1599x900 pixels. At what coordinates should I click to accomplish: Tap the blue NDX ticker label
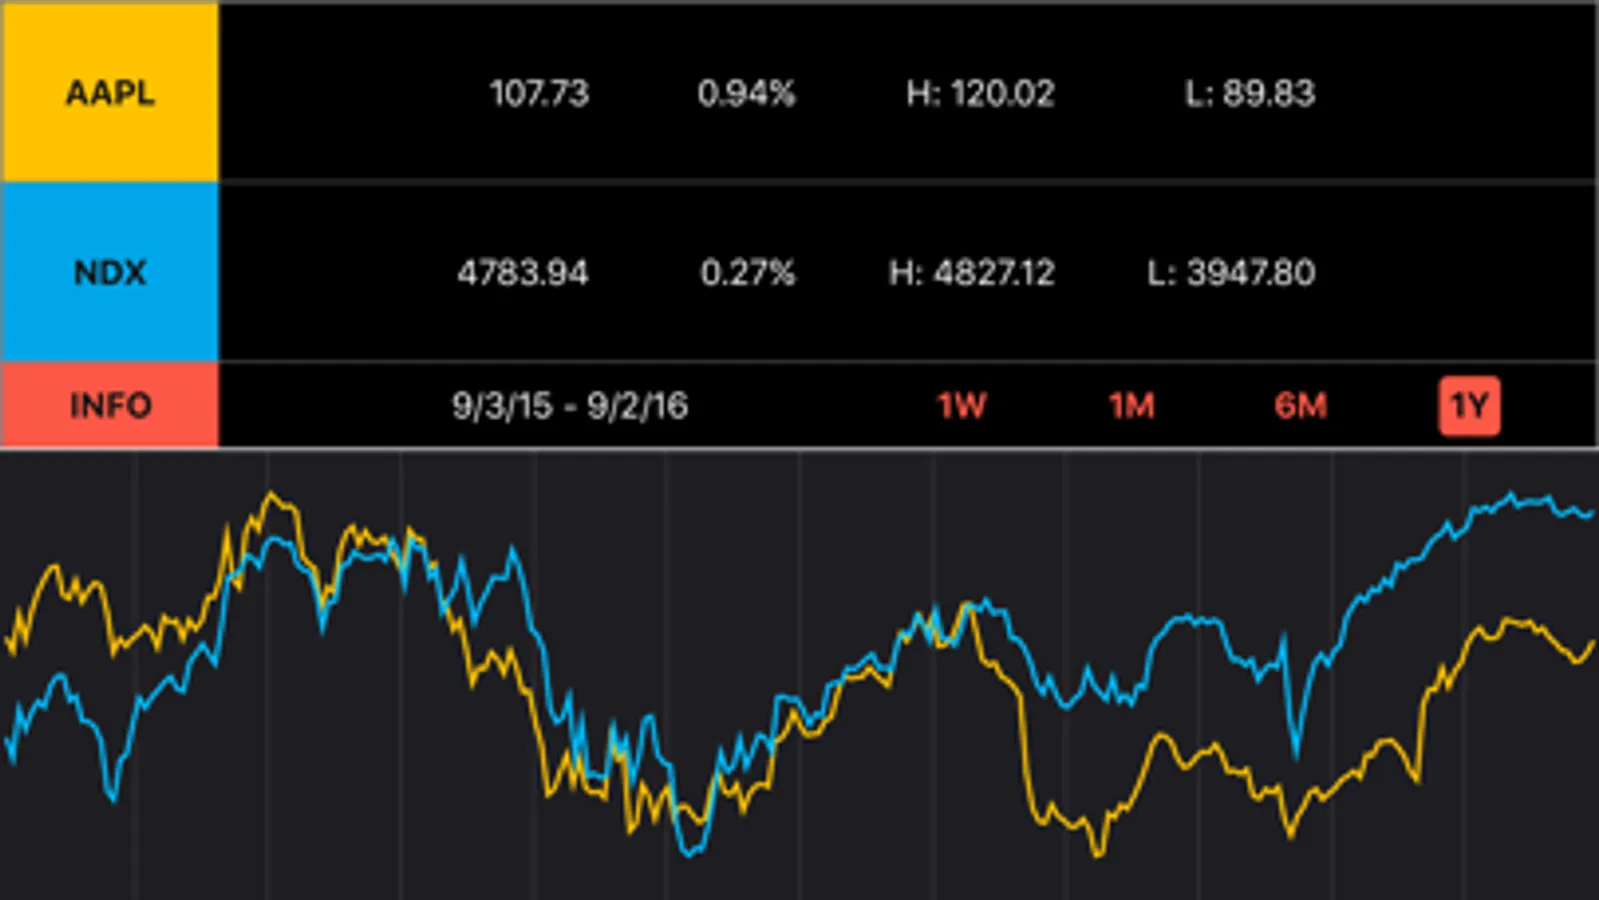coord(110,272)
